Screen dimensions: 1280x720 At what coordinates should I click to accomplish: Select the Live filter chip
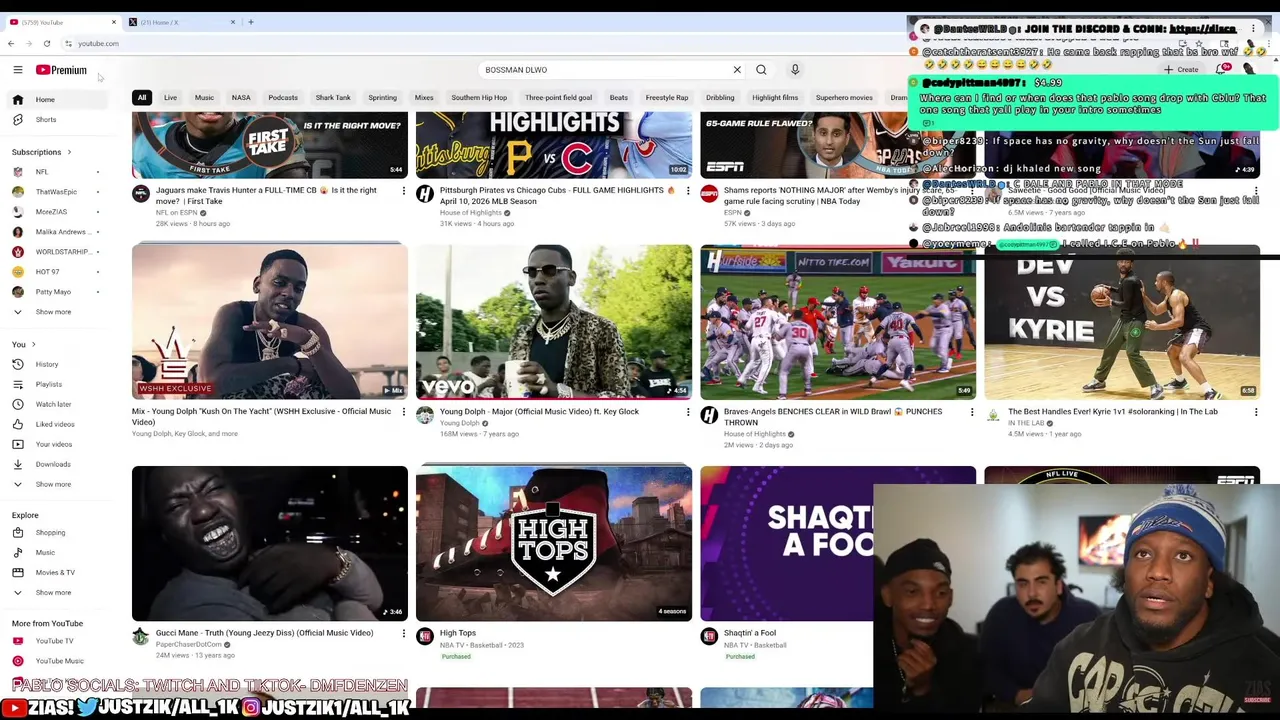(x=170, y=98)
